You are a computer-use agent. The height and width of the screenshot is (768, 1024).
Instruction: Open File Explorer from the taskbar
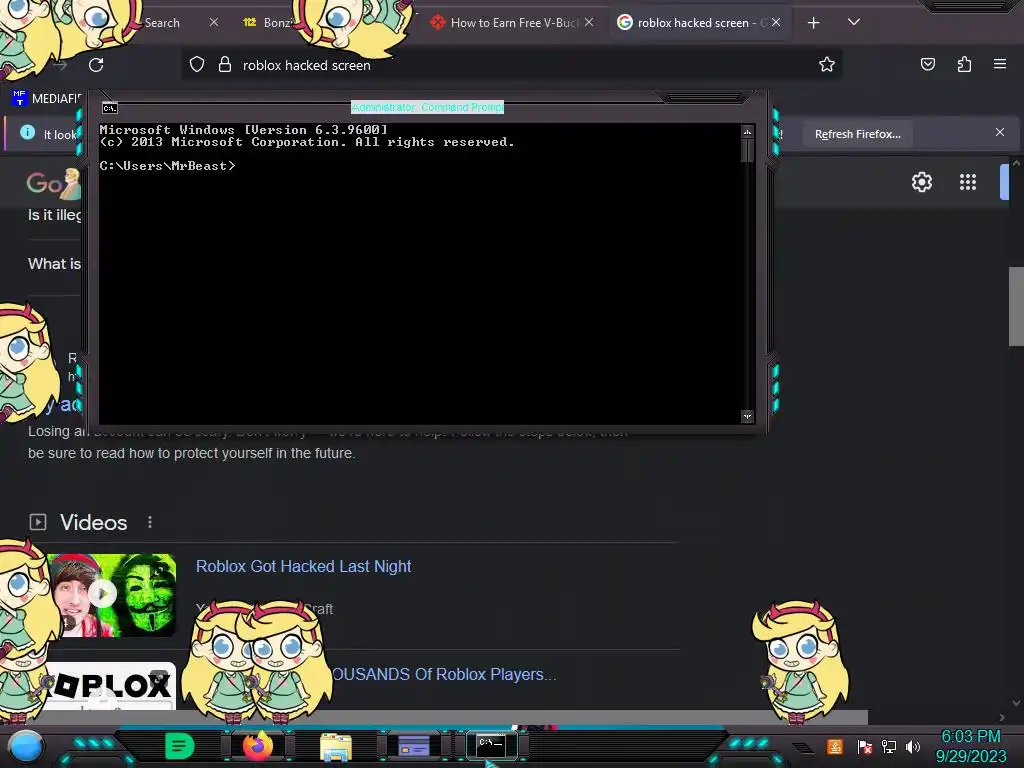click(336, 747)
